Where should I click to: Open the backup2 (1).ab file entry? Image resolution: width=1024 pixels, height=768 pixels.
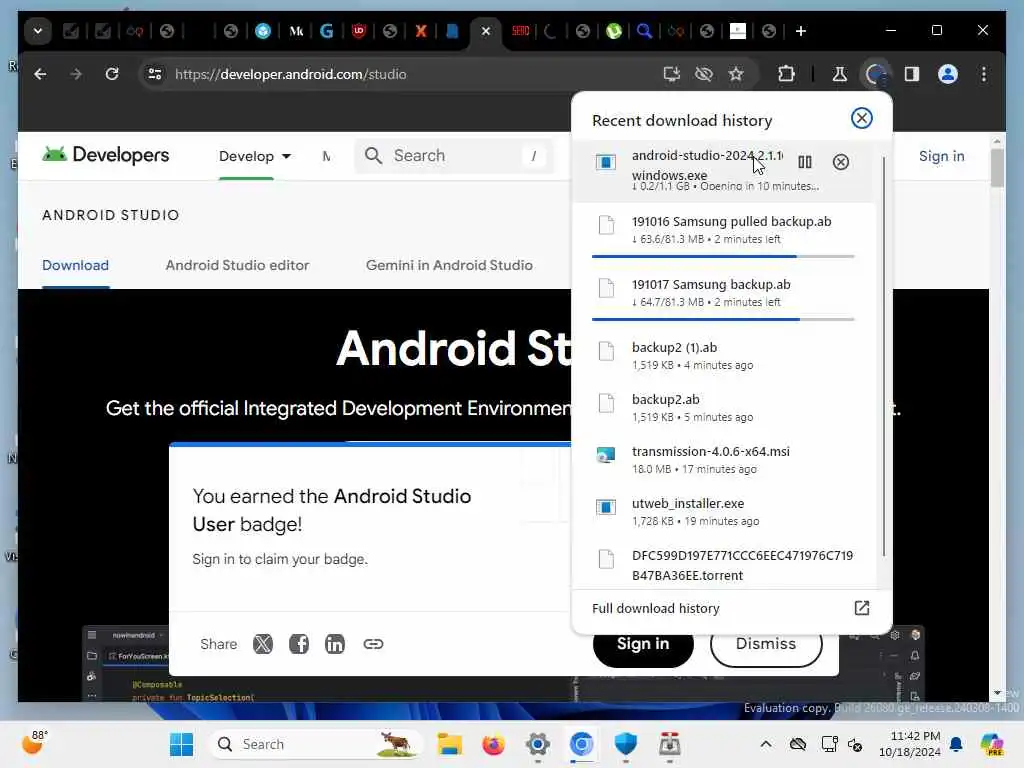724,355
